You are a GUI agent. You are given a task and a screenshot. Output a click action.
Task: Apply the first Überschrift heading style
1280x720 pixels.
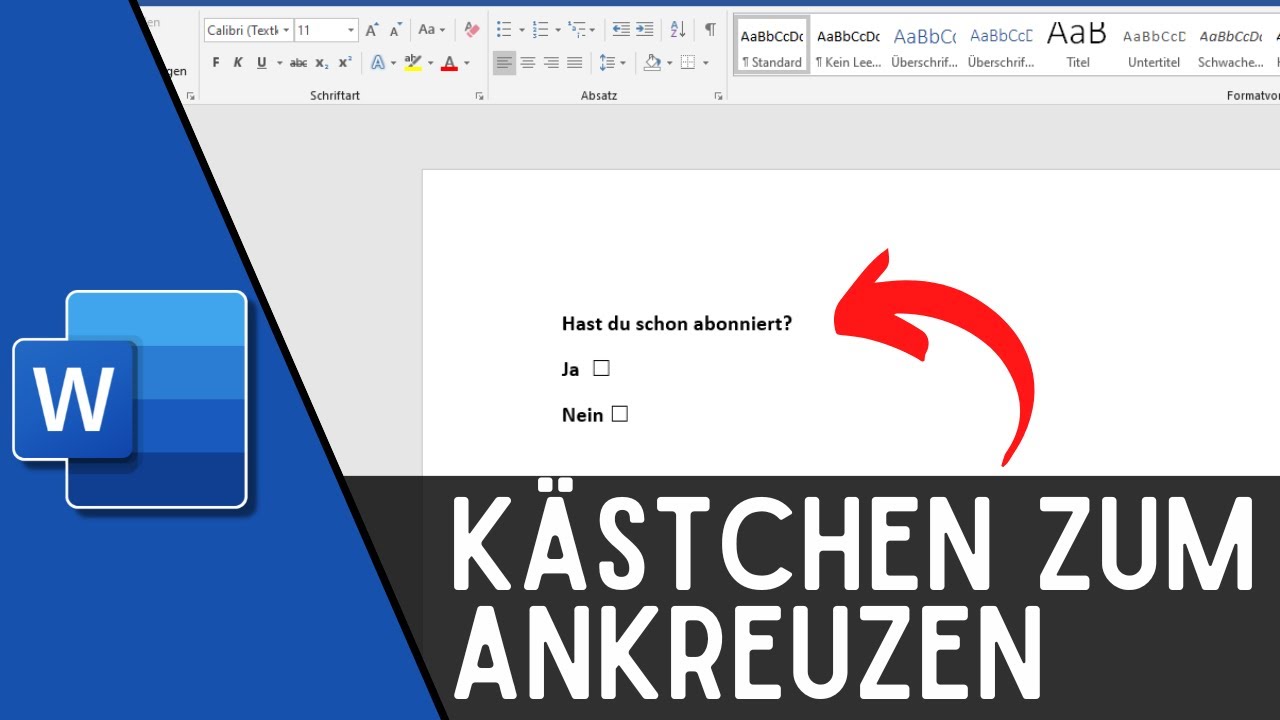(x=924, y=46)
